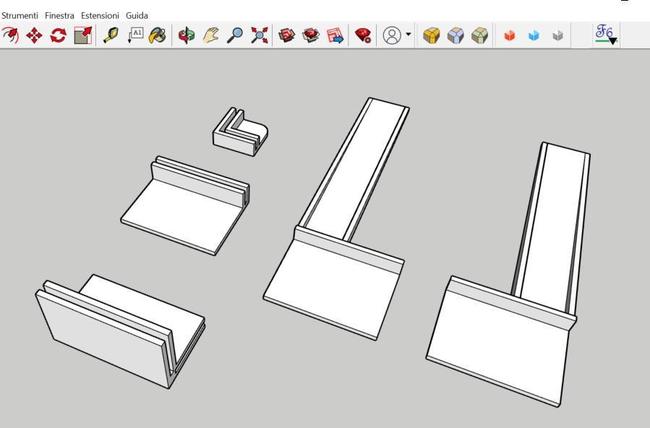
Task: Select the Move tool
Action: (x=34, y=35)
